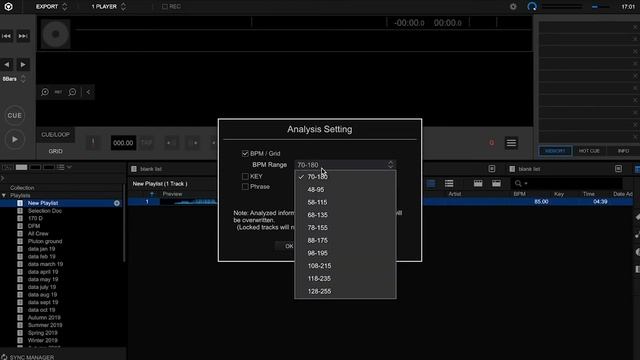Switch to plain list view icon

449,183
